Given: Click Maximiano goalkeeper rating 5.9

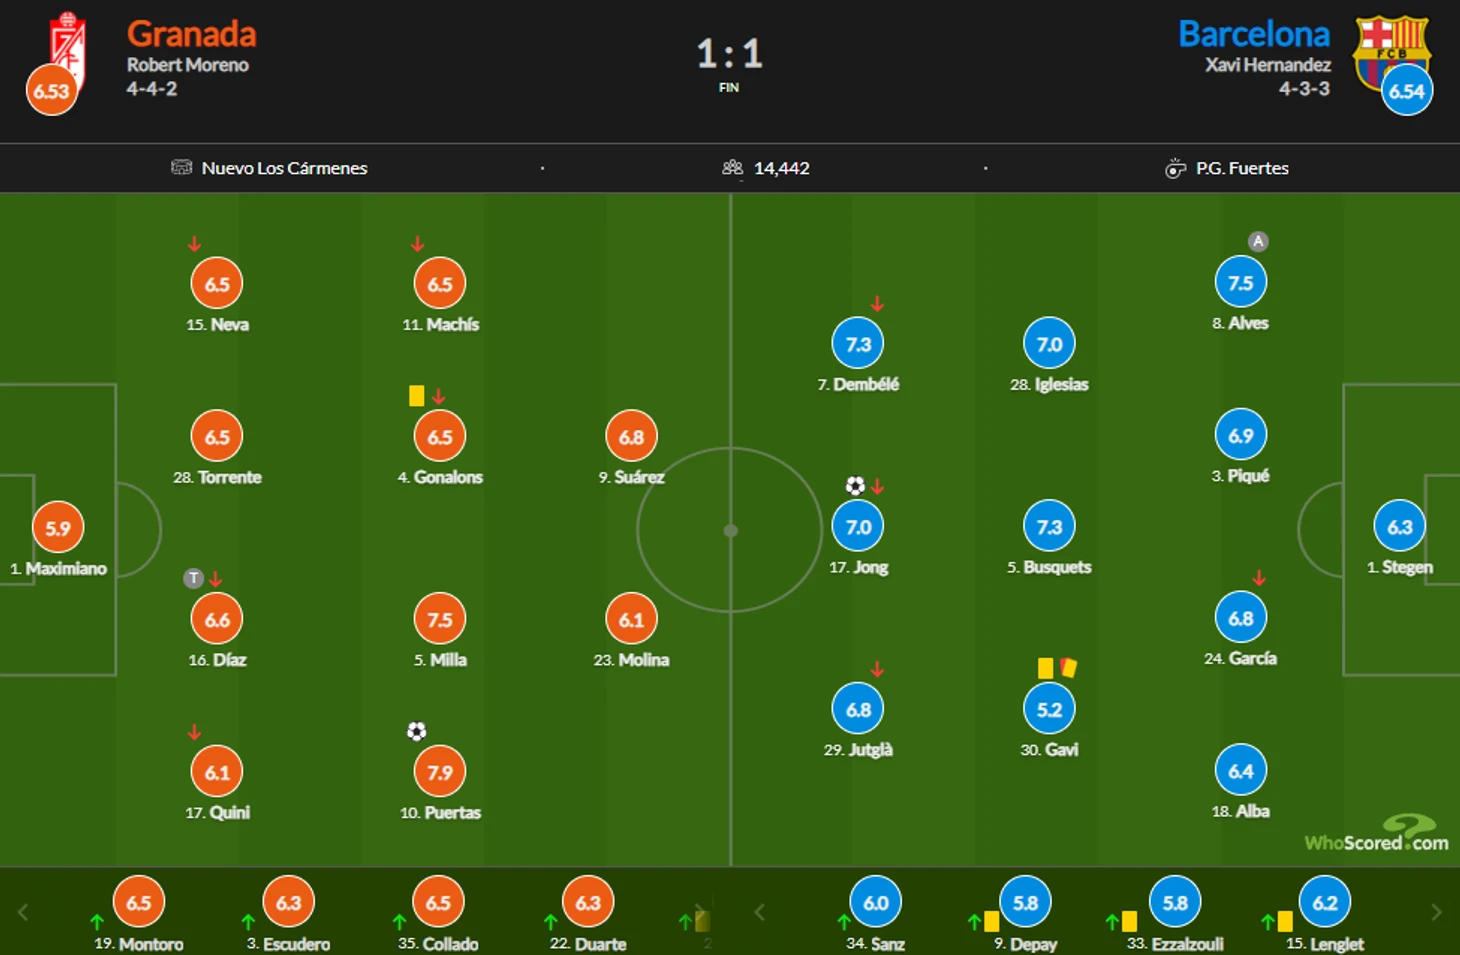Looking at the screenshot, I should tap(58, 528).
